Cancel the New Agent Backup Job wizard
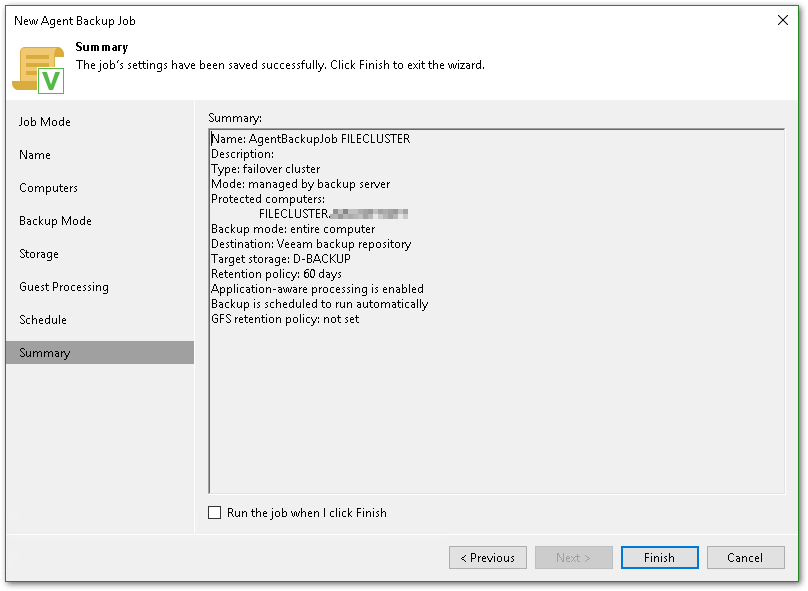 745,558
